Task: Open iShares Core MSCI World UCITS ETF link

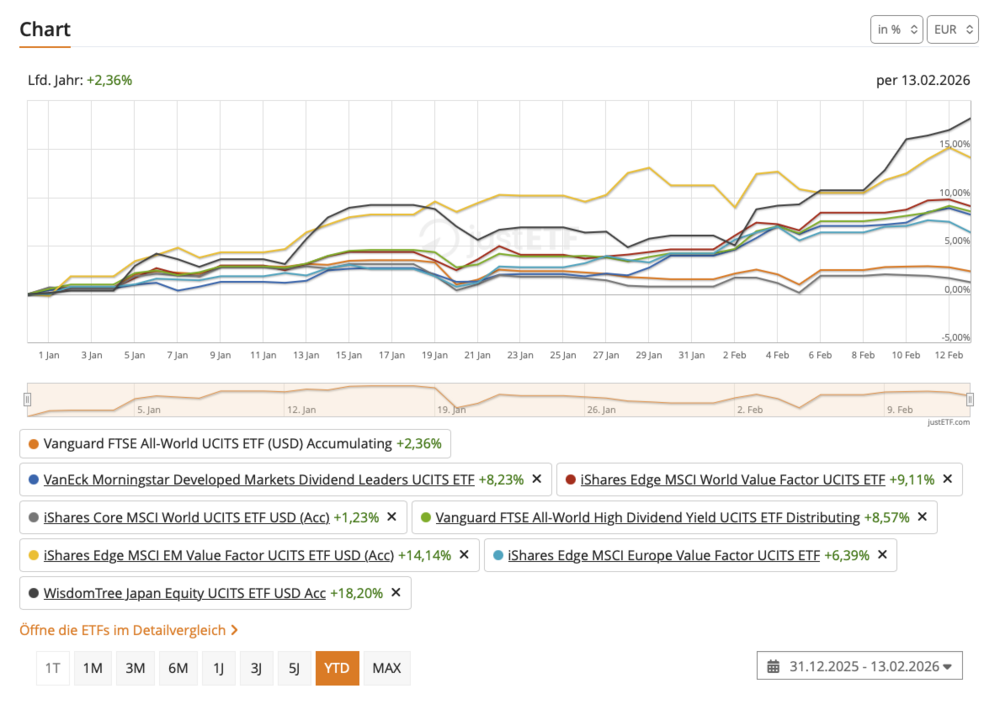Action: (x=186, y=517)
